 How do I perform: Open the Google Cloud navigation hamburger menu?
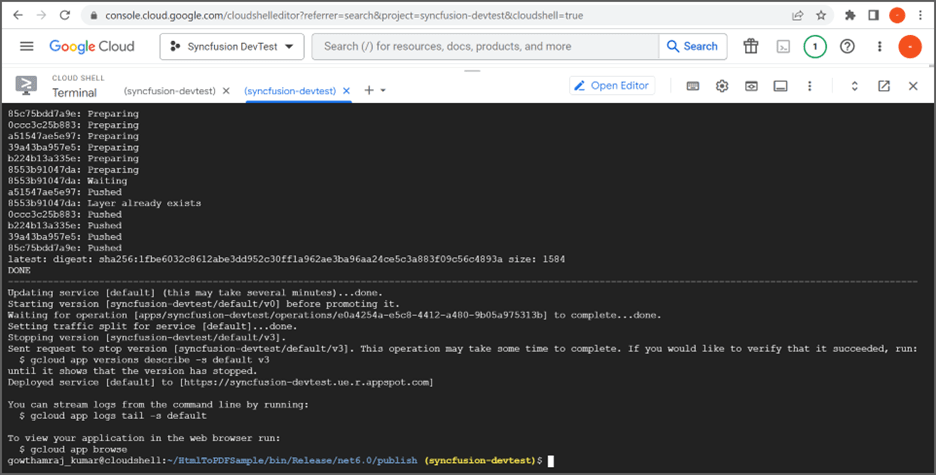(x=27, y=46)
